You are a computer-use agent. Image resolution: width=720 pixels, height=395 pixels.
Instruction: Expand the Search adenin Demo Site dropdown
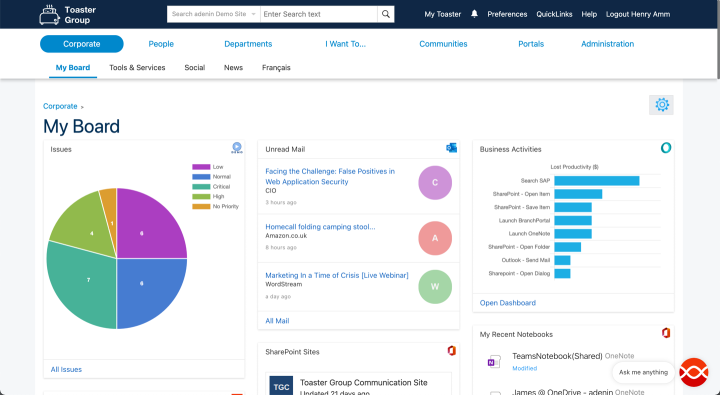click(x=214, y=14)
